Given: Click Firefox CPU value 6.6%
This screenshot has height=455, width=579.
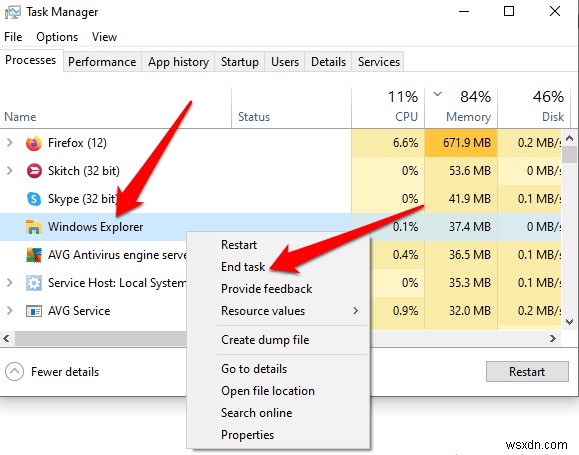Looking at the screenshot, I should (x=405, y=143).
